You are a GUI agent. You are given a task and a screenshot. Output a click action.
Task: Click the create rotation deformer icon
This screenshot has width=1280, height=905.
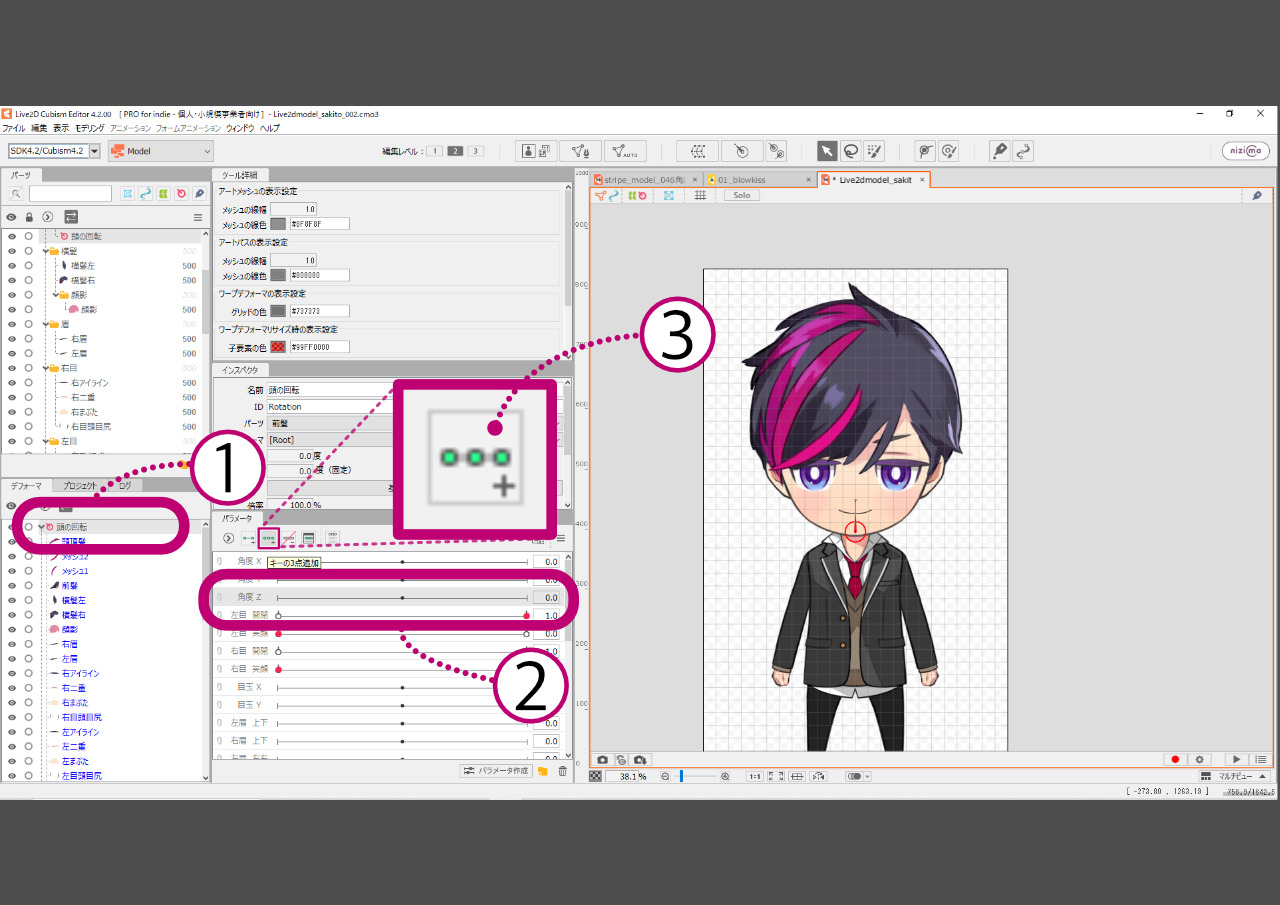(741, 151)
